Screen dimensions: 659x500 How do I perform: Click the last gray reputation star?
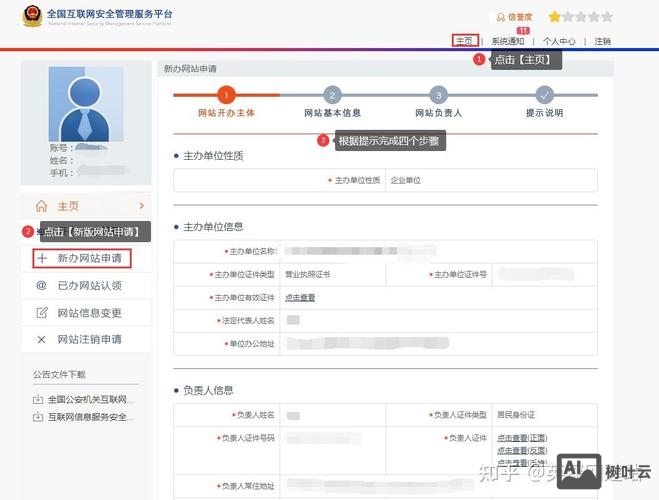[607, 17]
